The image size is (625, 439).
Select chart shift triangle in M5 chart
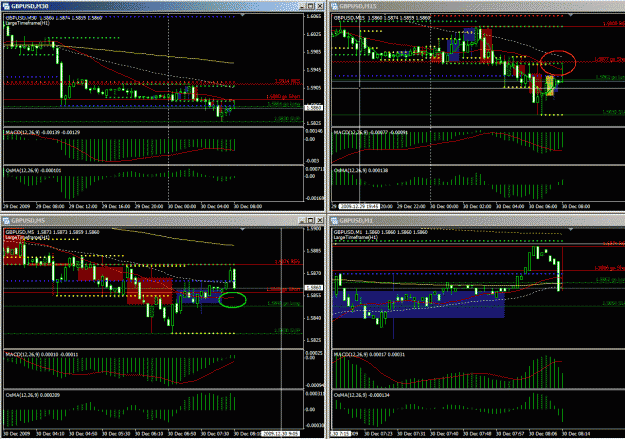(x=242, y=229)
